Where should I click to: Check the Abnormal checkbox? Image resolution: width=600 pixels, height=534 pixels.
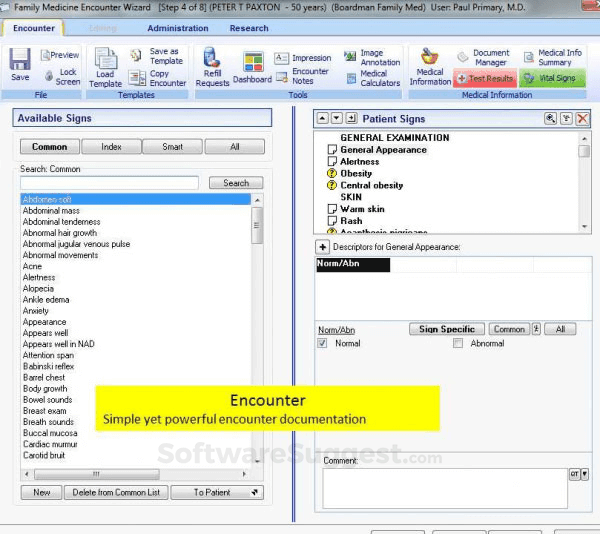click(x=458, y=343)
